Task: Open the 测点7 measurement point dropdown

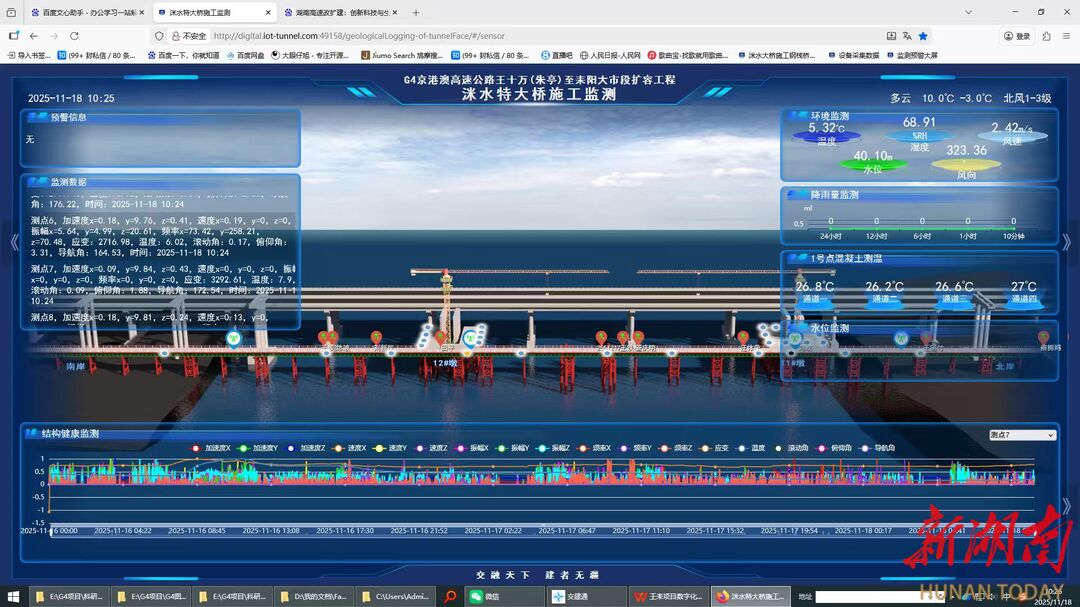Action: point(1021,435)
